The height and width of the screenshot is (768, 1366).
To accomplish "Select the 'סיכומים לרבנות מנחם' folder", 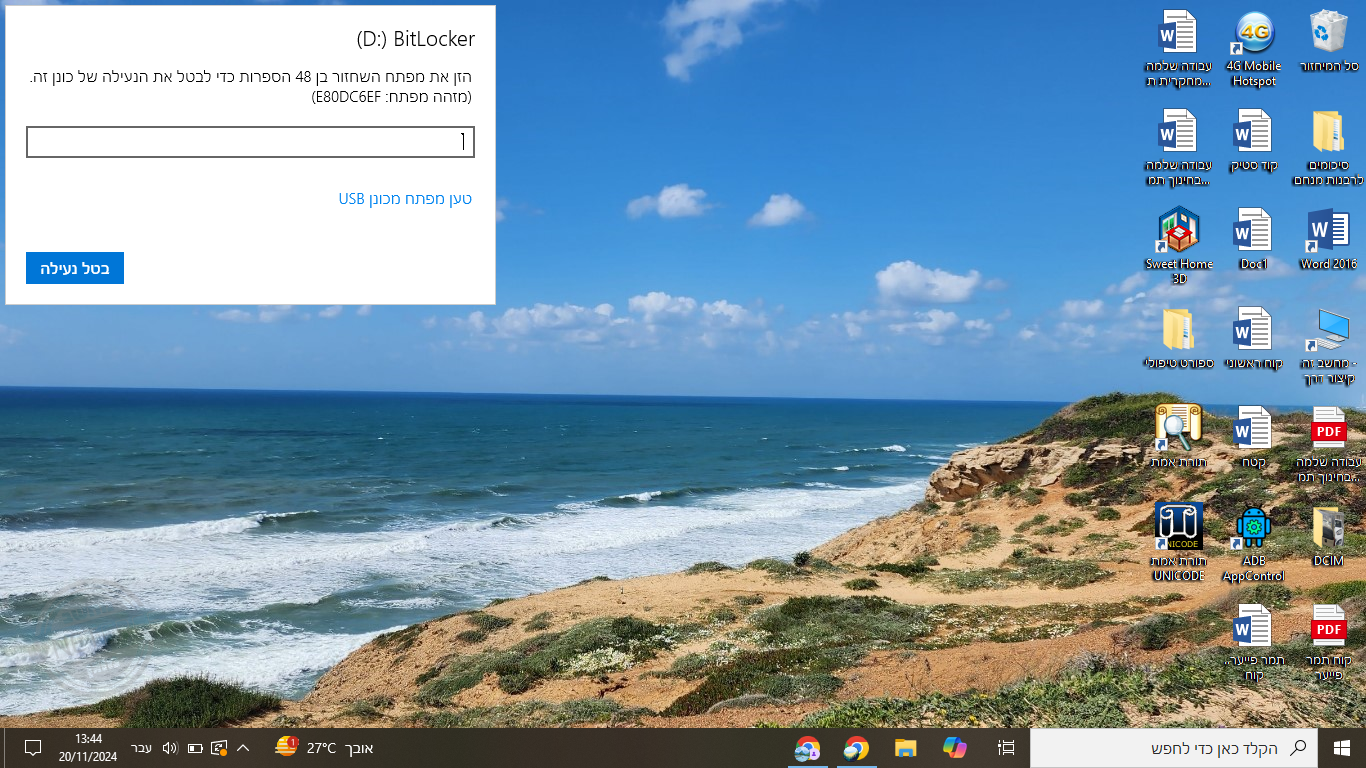I will (x=1329, y=148).
